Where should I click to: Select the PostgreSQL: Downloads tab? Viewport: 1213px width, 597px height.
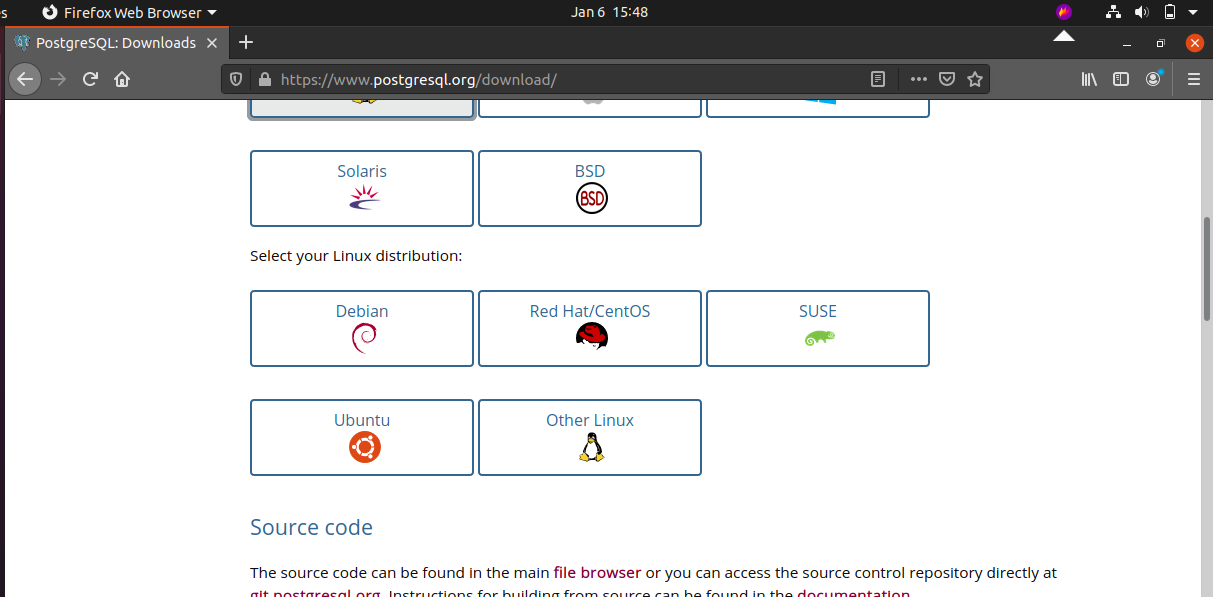115,43
